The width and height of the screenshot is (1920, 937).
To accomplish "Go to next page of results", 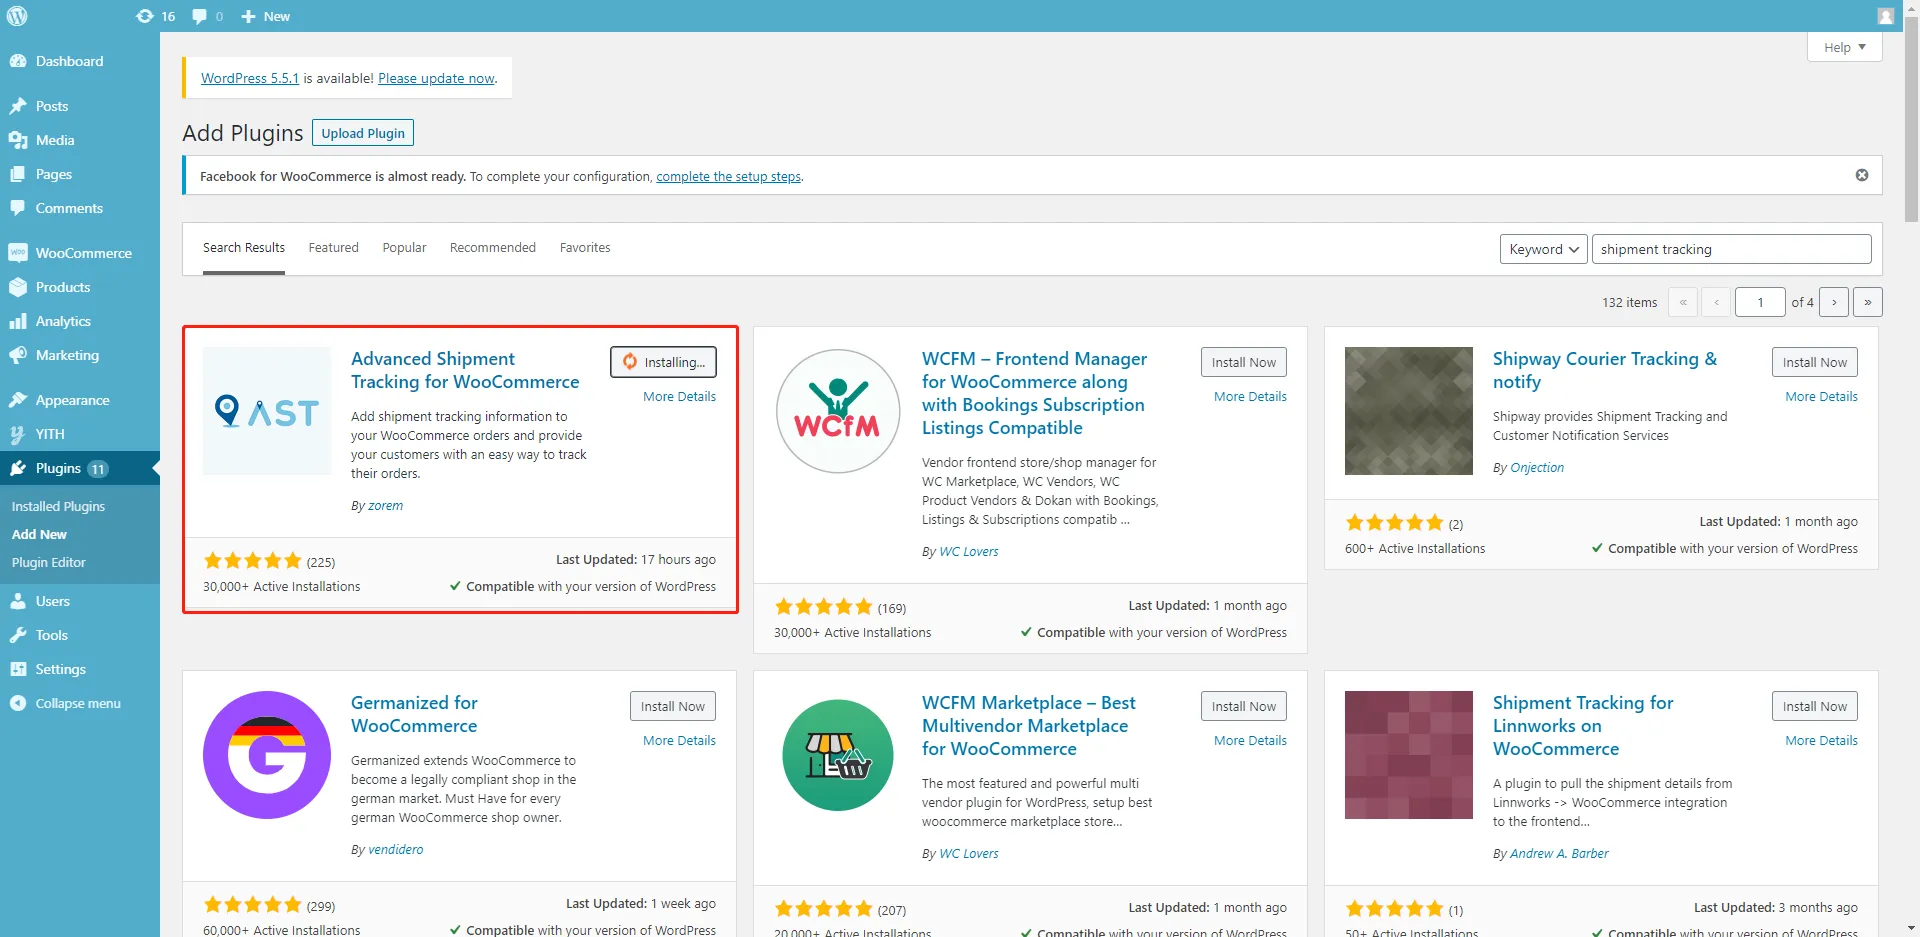I will 1833,302.
